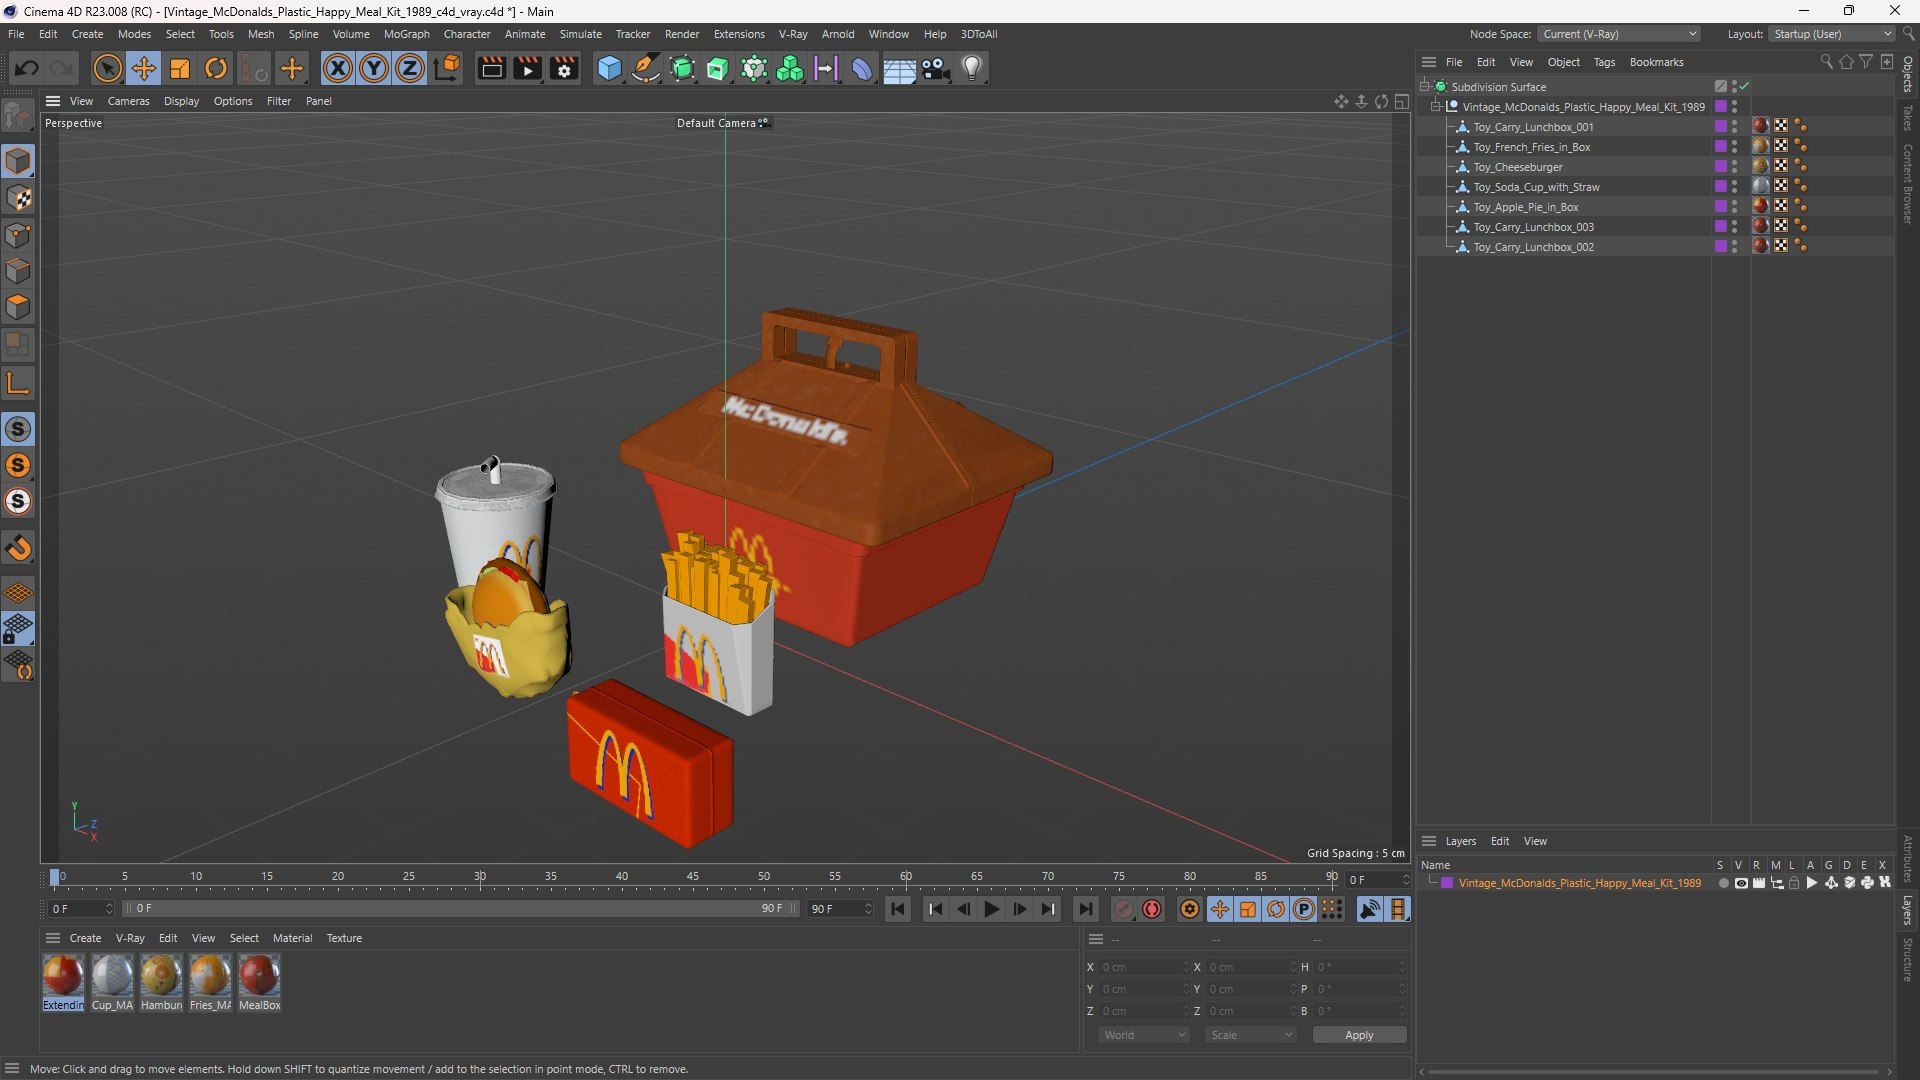Toggle X axis lock
The height and width of the screenshot is (1080, 1920).
(338, 68)
